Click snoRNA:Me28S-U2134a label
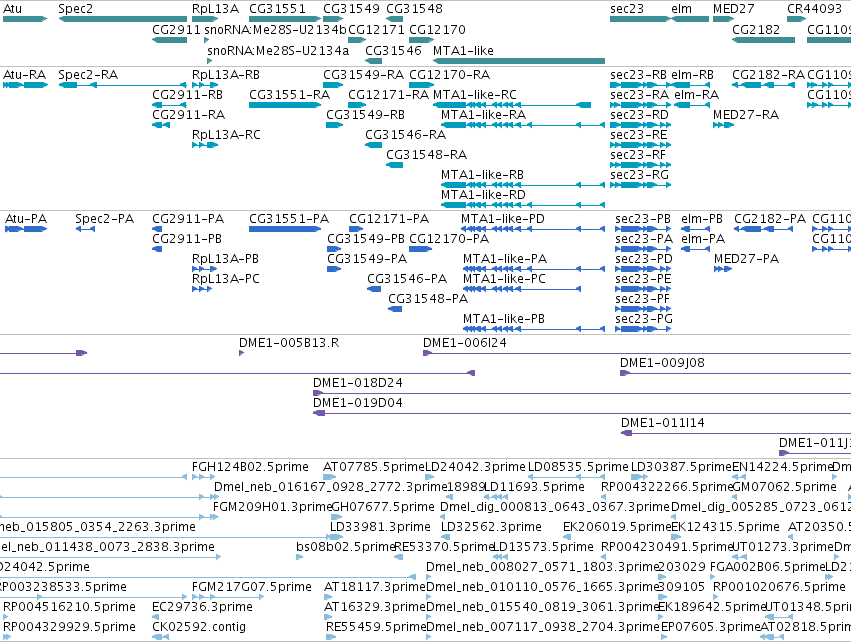The width and height of the screenshot is (851, 642). coord(278,50)
